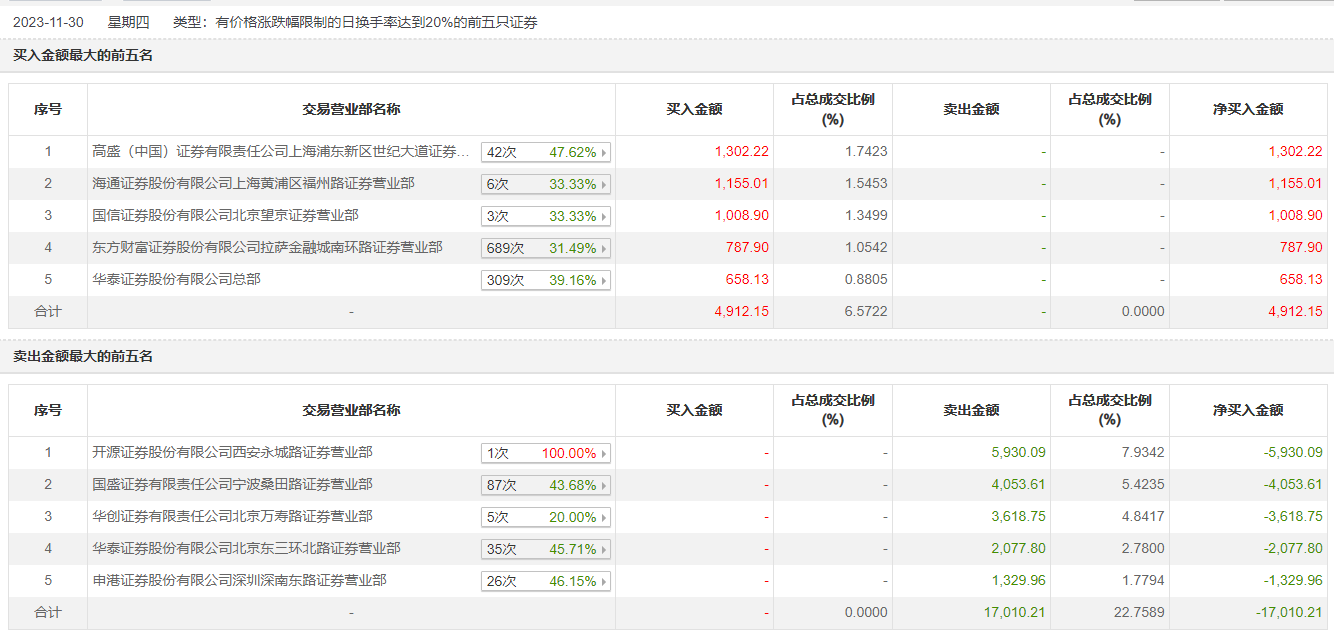
Task: Click the 买入金额最大的前五名 section heading
Action: pos(83,56)
